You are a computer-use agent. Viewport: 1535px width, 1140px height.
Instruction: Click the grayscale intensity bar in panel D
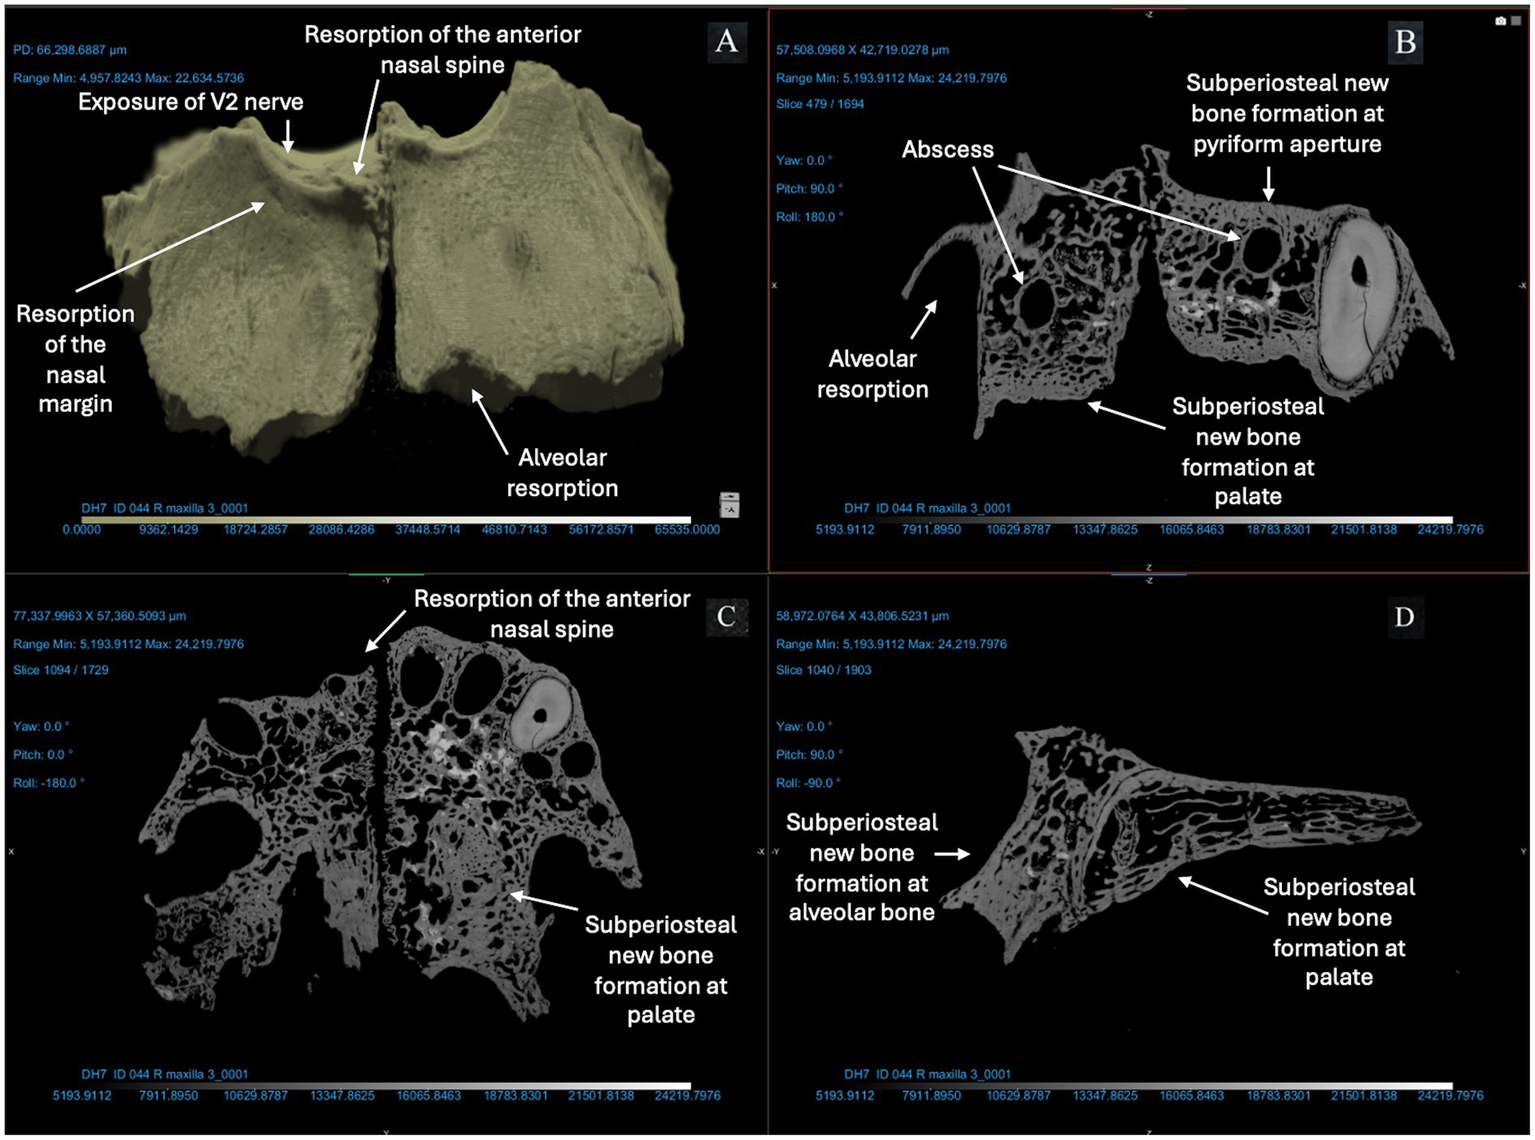click(x=1148, y=1085)
